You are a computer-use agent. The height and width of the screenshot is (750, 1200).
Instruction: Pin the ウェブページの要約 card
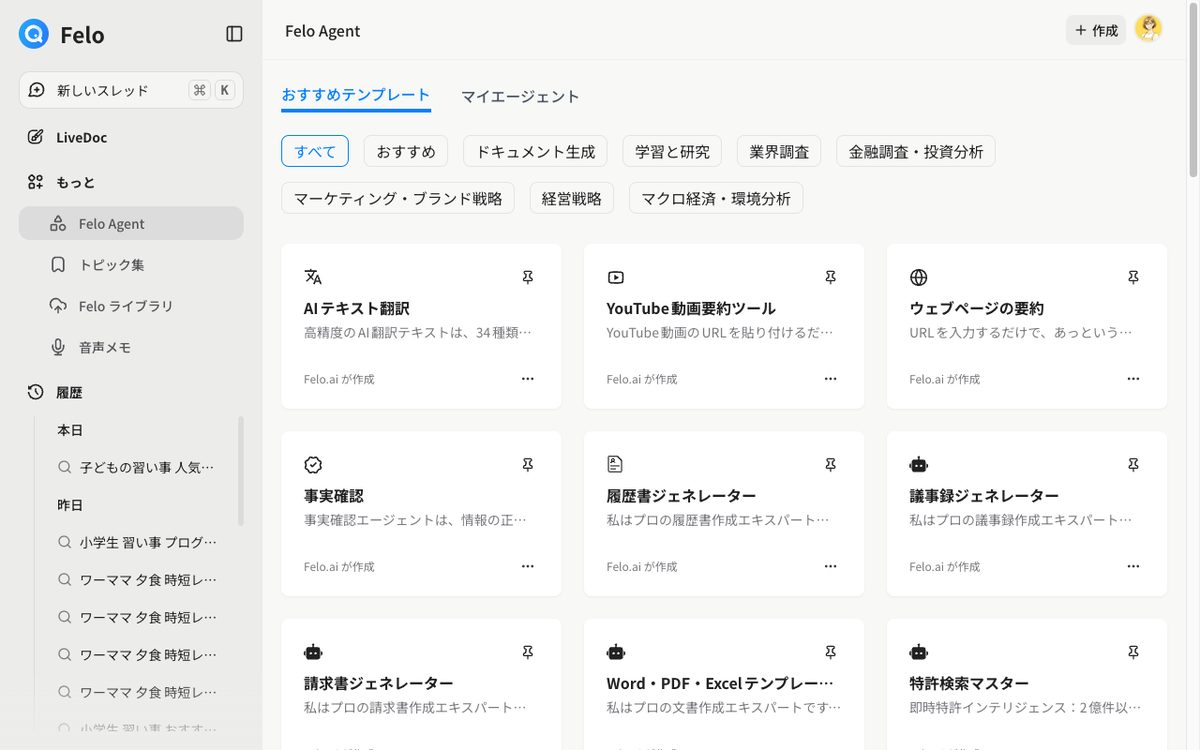tap(1133, 277)
